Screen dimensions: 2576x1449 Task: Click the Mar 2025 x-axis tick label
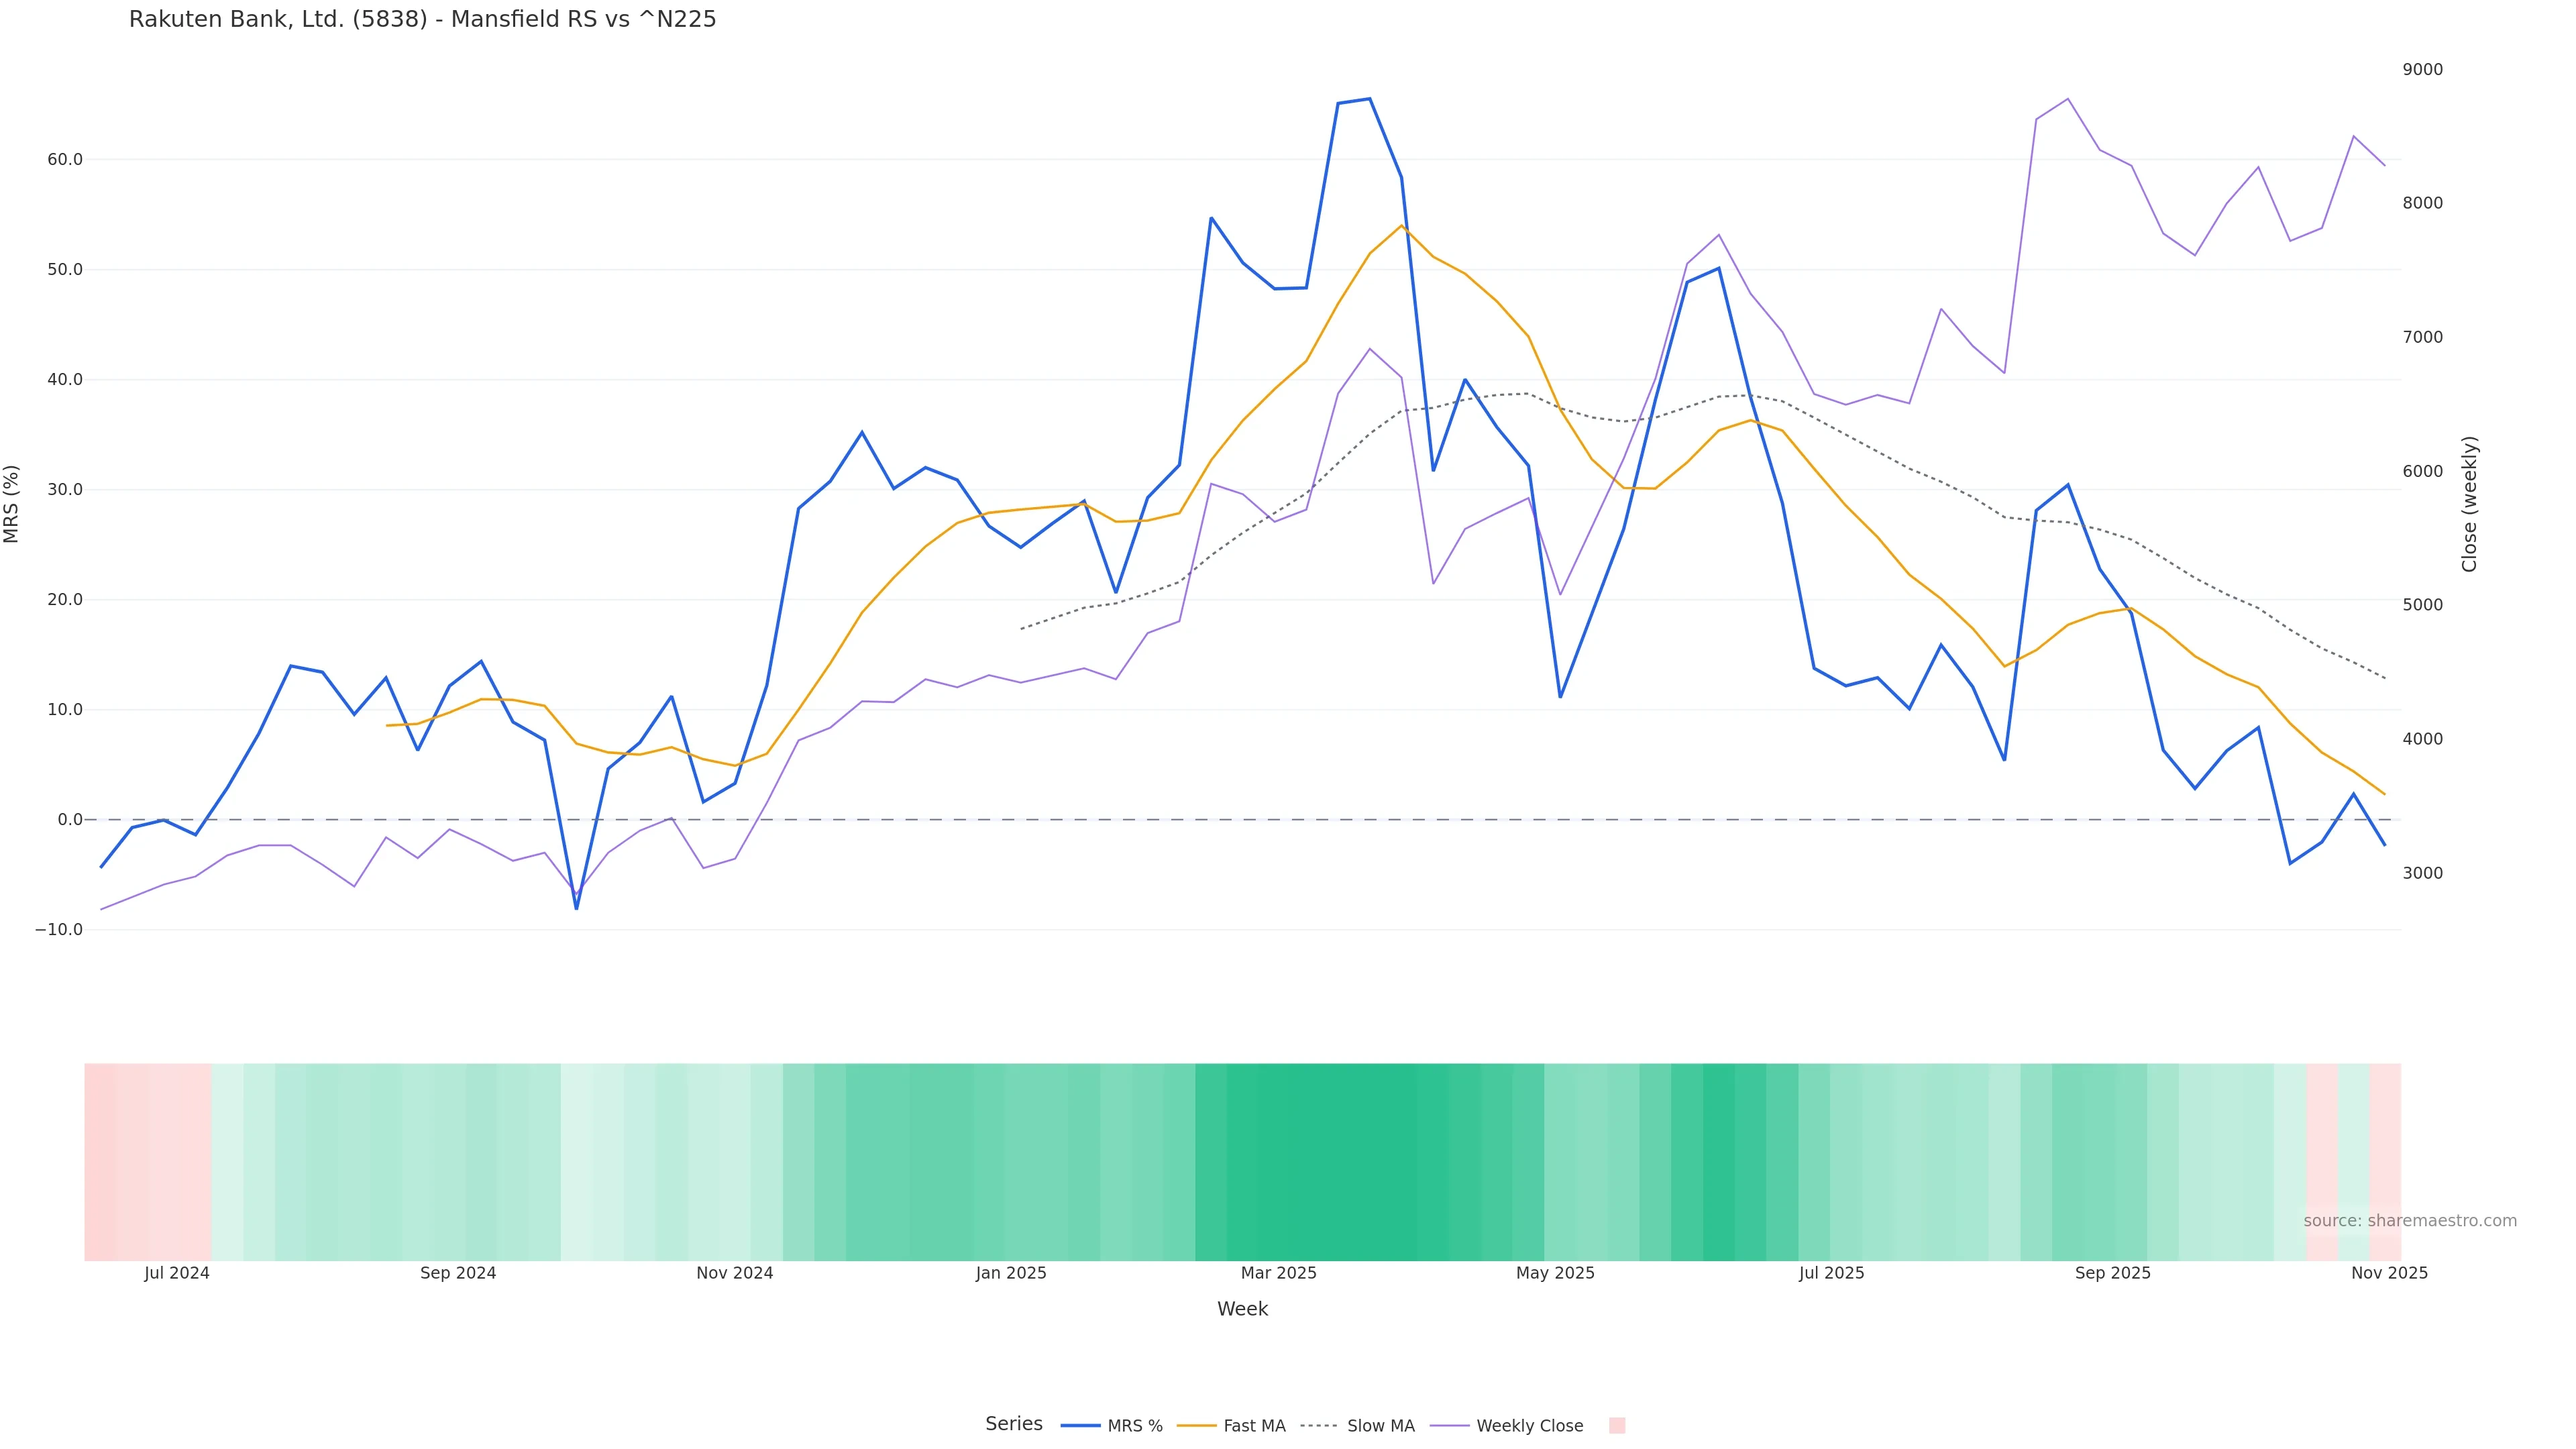(x=1278, y=1273)
